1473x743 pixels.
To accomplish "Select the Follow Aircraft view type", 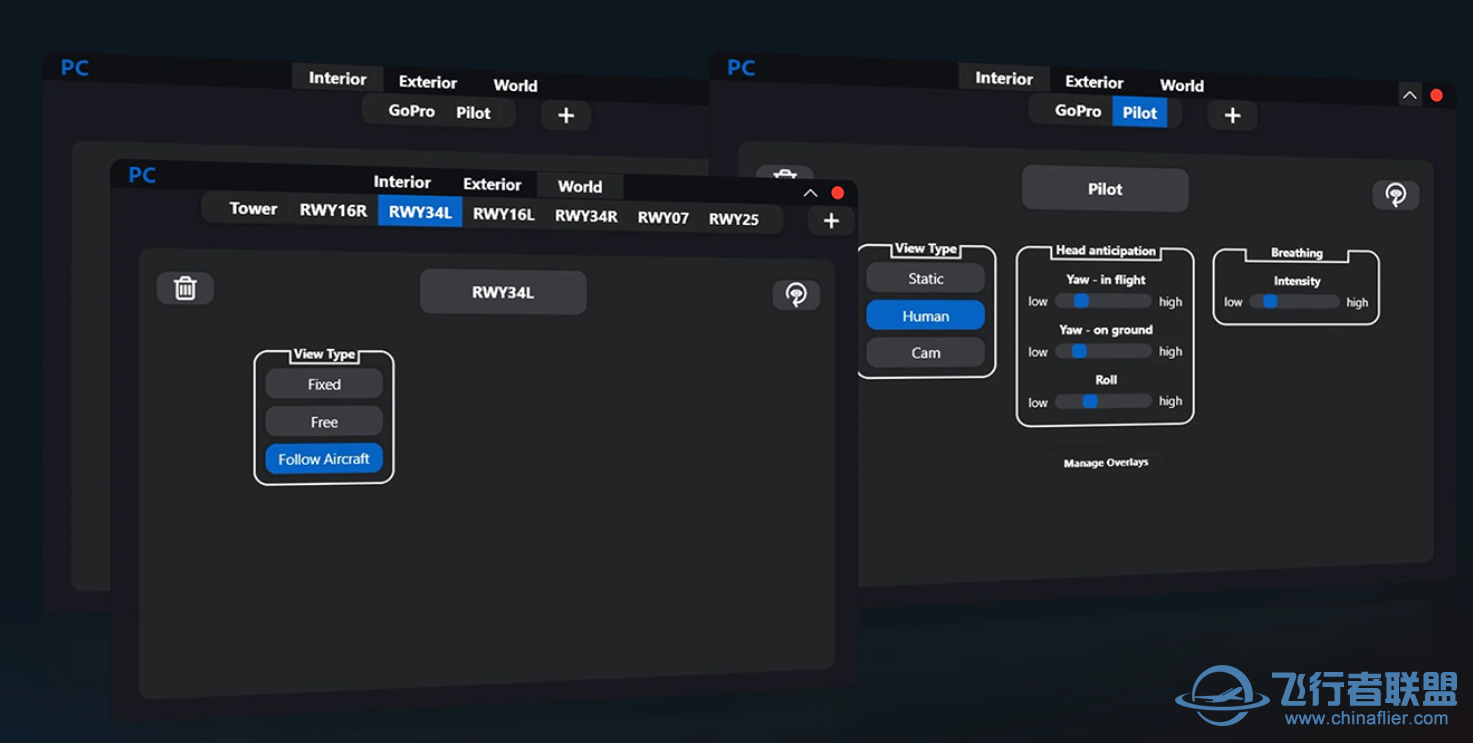I will 324,459.
